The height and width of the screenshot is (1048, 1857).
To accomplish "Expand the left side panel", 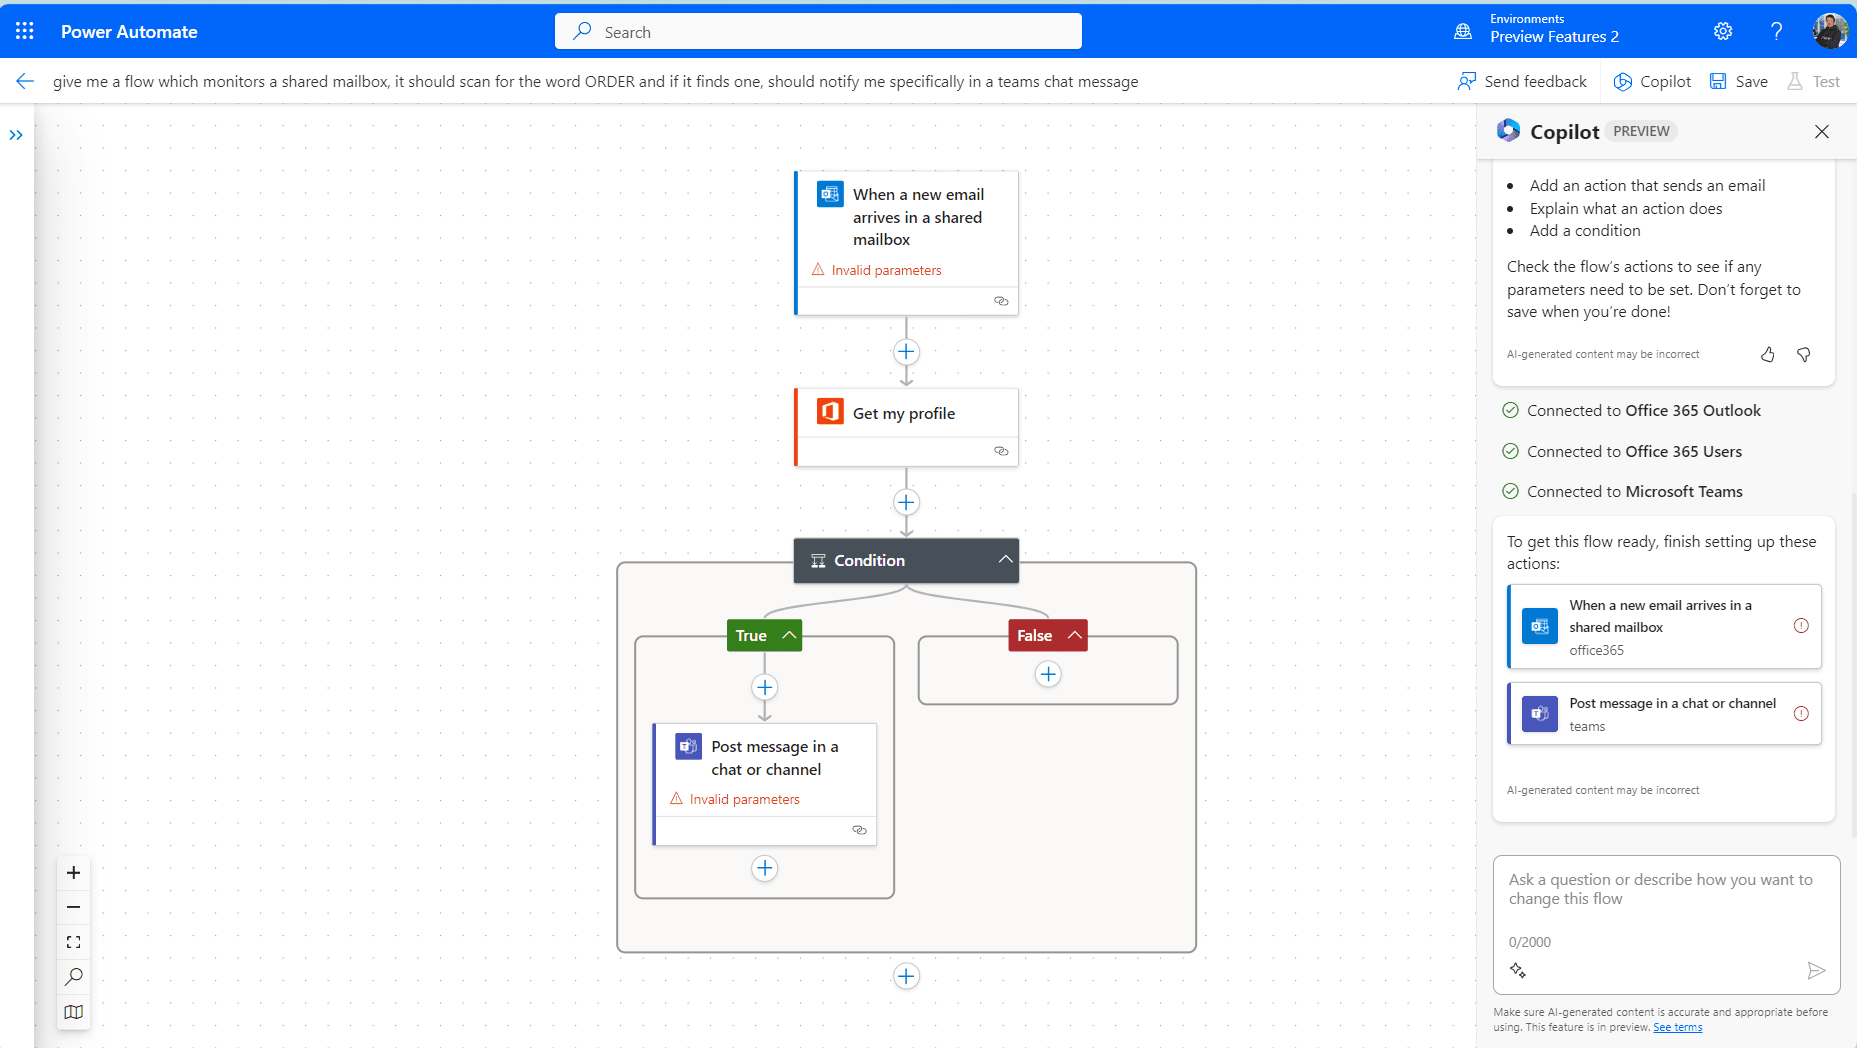I will point(16,135).
